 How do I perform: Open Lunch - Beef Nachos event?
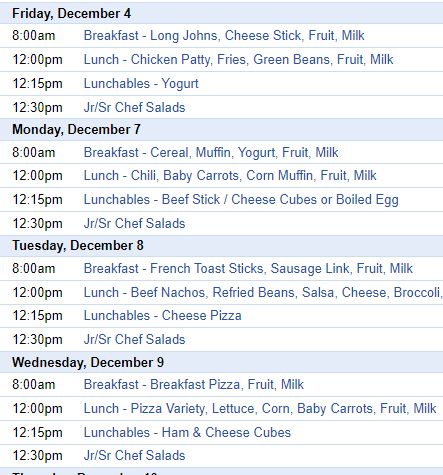[263, 293]
